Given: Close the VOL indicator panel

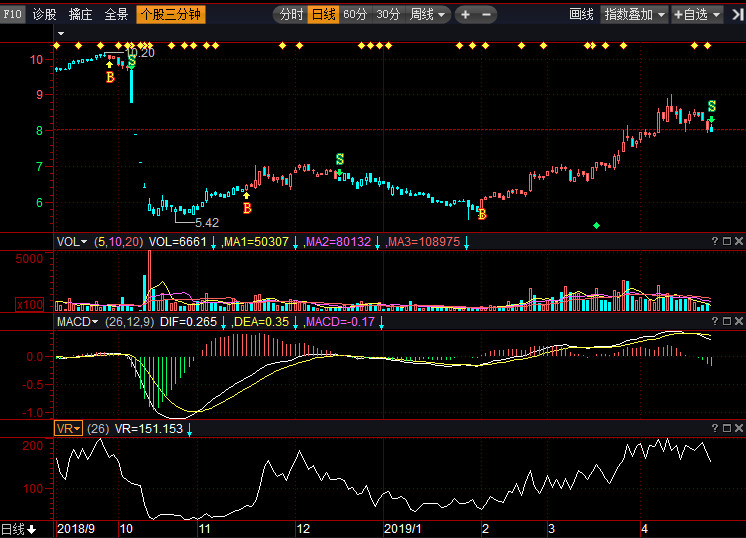Looking at the screenshot, I should [739, 241].
